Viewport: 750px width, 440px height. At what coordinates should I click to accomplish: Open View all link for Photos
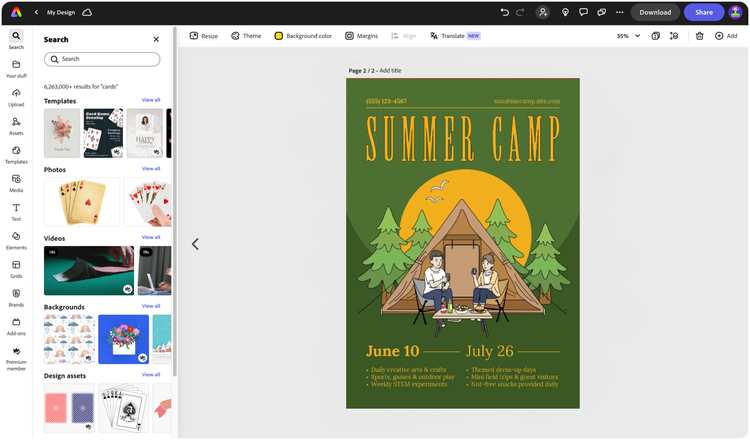point(151,168)
